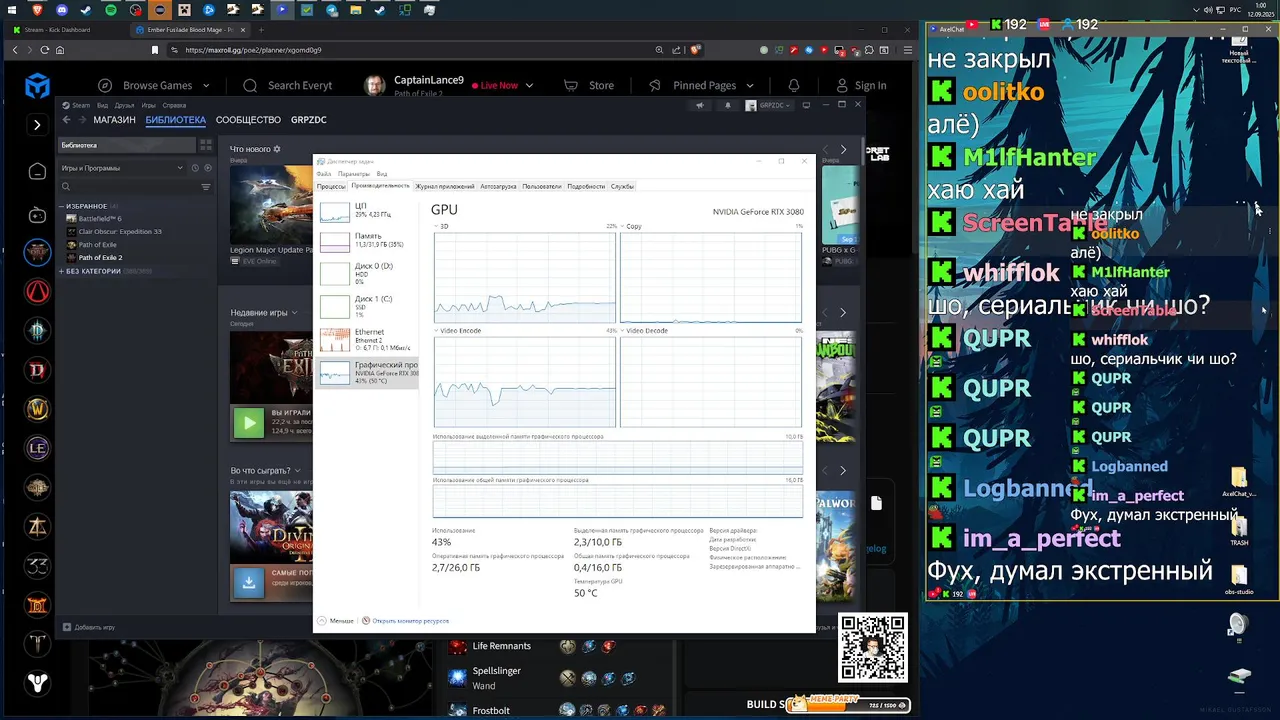This screenshot has width=1280, height=720.
Task: Expand БЕЗ КАТЕГОРИИ category in Steam
Action: pyautogui.click(x=62, y=271)
